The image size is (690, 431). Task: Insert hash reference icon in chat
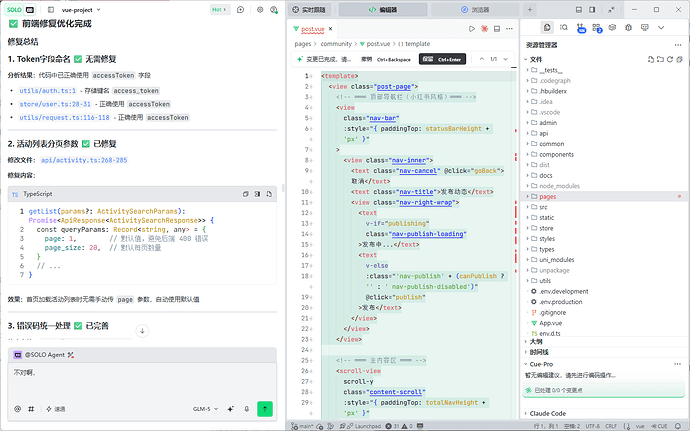pyautogui.click(x=31, y=409)
